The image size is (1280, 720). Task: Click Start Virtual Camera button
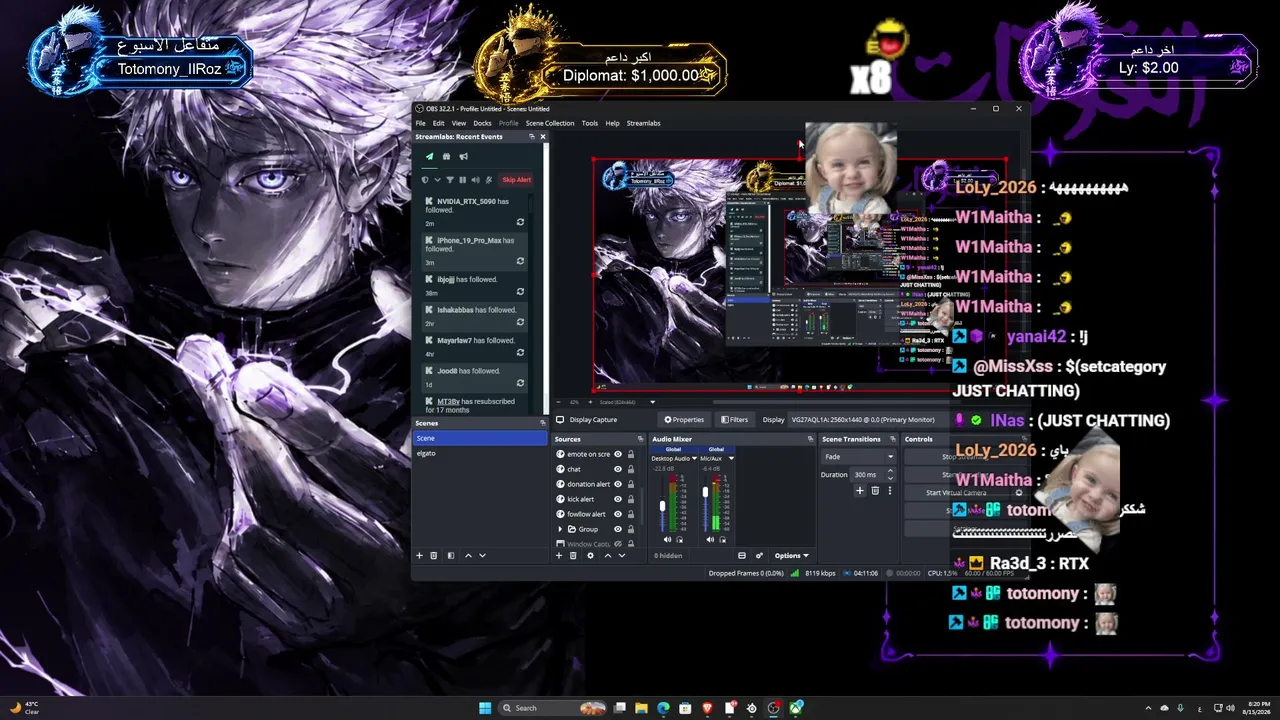point(956,493)
